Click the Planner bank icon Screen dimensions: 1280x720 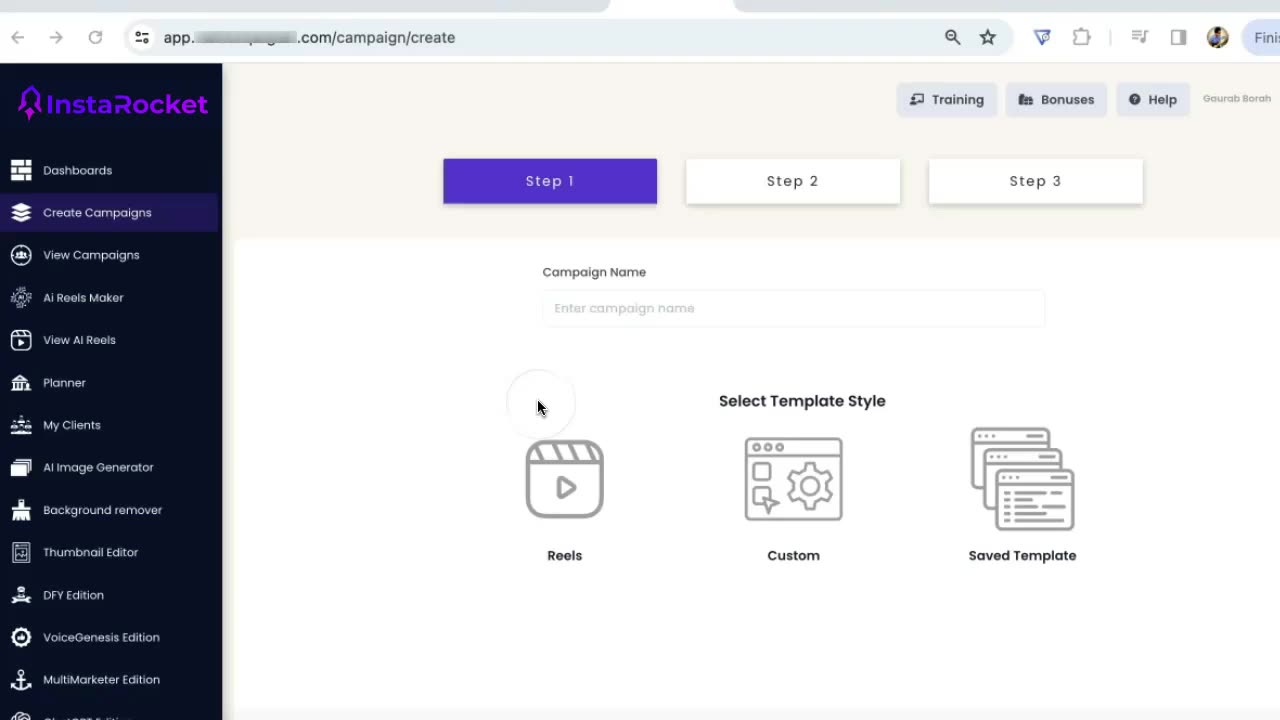click(x=21, y=383)
